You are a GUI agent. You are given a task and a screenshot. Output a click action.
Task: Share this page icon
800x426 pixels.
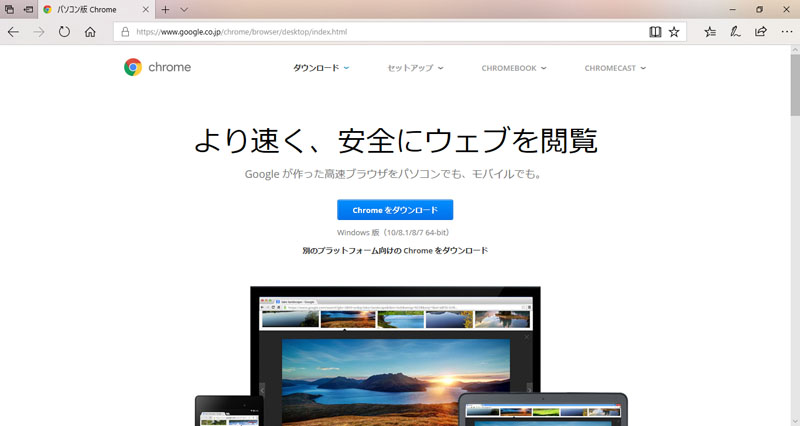coord(761,32)
